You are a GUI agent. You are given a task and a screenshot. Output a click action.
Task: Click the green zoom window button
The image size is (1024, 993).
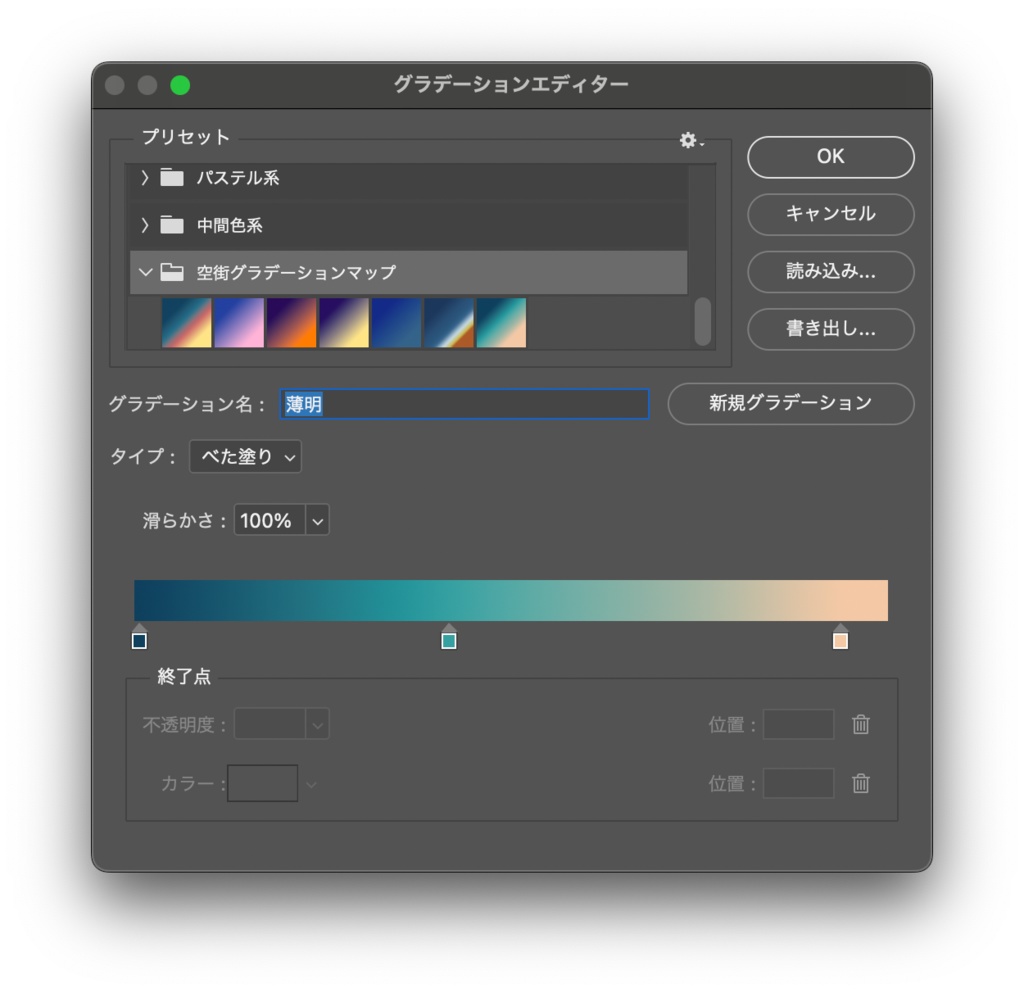pyautogui.click(x=180, y=86)
